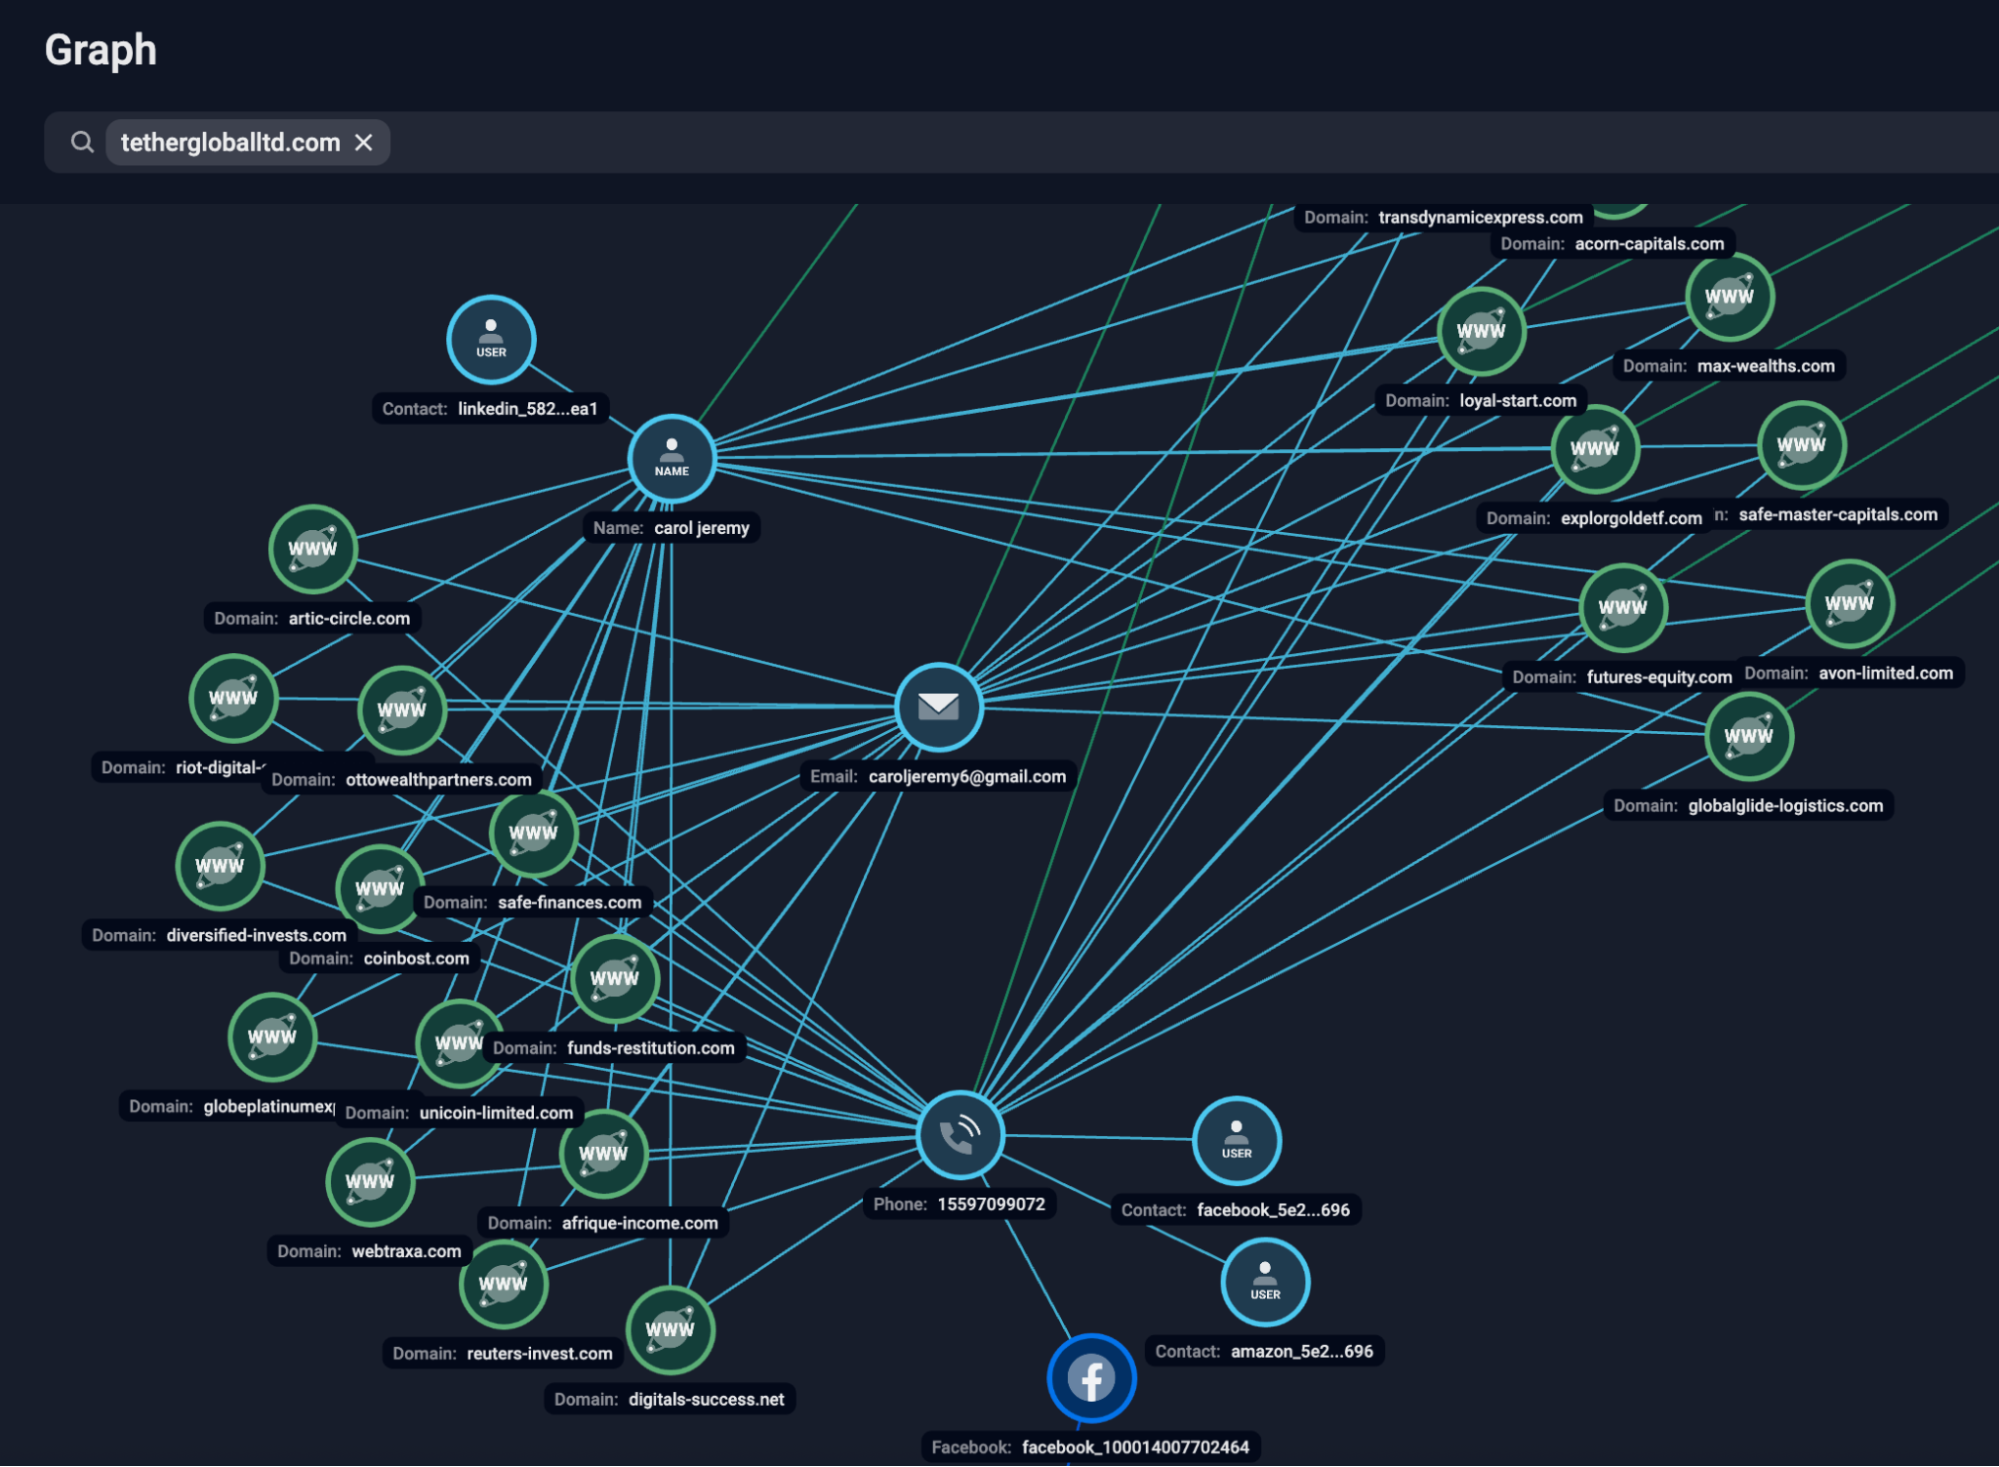
Task: Select the phone node 15597099072
Action: (x=960, y=1135)
